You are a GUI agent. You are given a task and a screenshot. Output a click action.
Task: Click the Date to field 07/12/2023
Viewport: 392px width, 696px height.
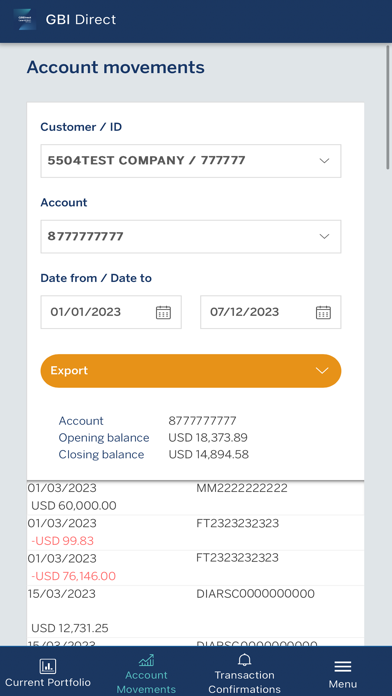tap(271, 312)
